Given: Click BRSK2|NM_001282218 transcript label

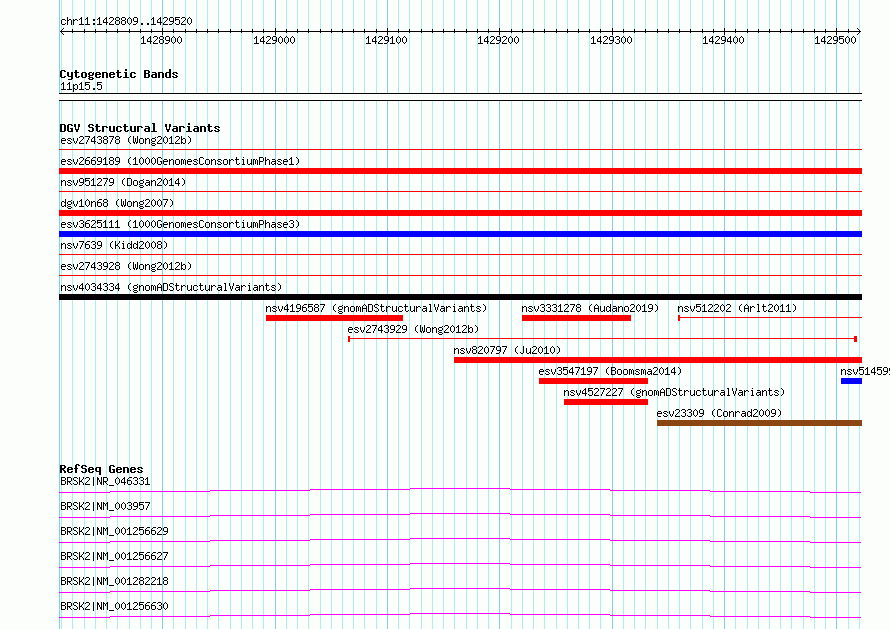Looking at the screenshot, I should [114, 581].
